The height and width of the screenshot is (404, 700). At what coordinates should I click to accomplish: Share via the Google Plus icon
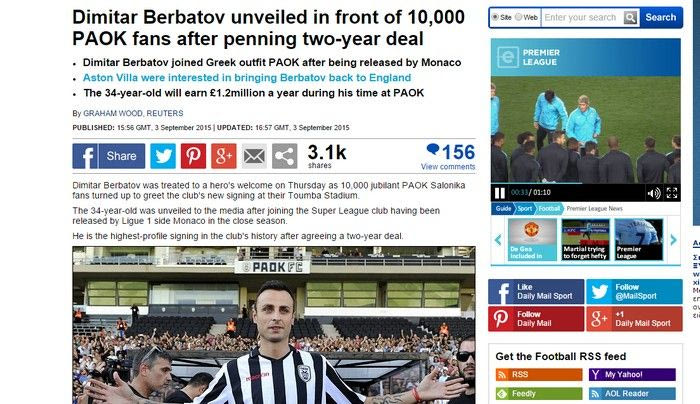pos(224,156)
